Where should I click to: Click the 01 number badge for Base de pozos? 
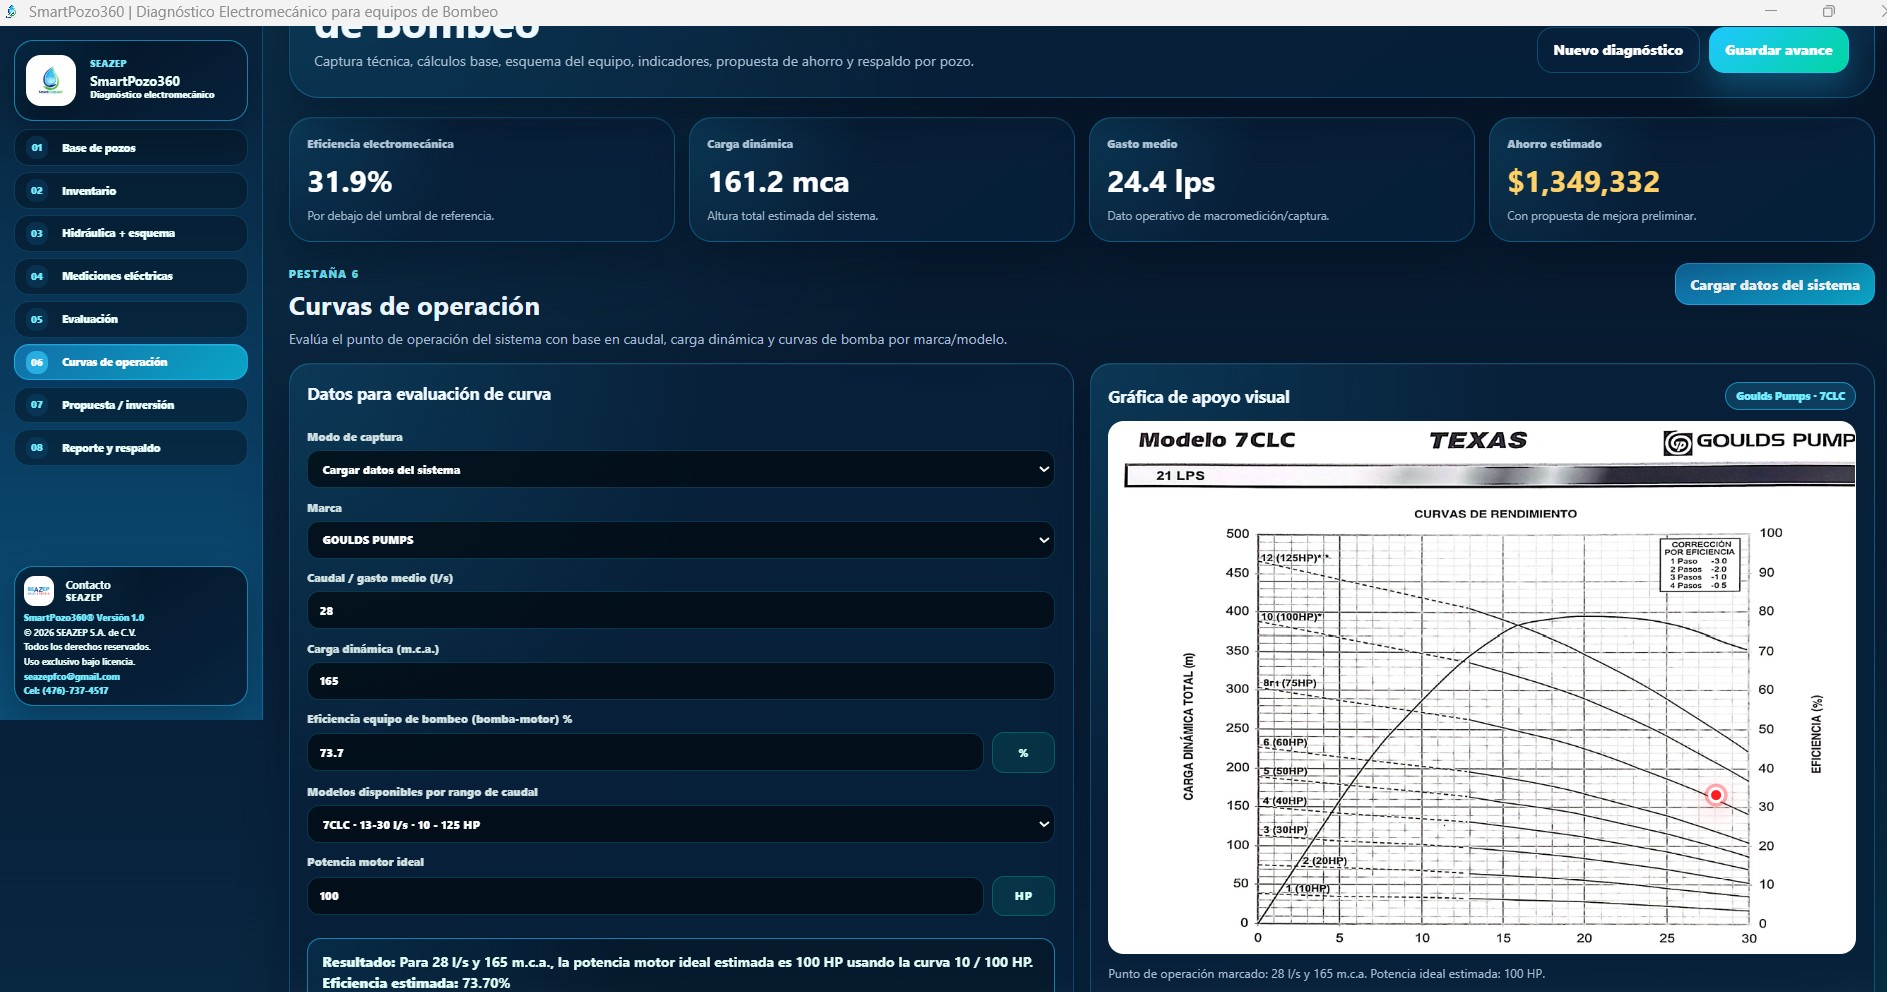[x=37, y=148]
